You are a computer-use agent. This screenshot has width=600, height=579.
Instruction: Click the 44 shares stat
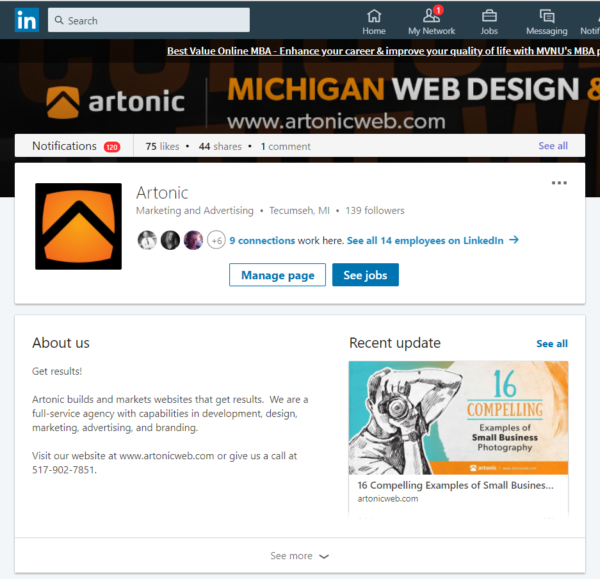tap(220, 146)
